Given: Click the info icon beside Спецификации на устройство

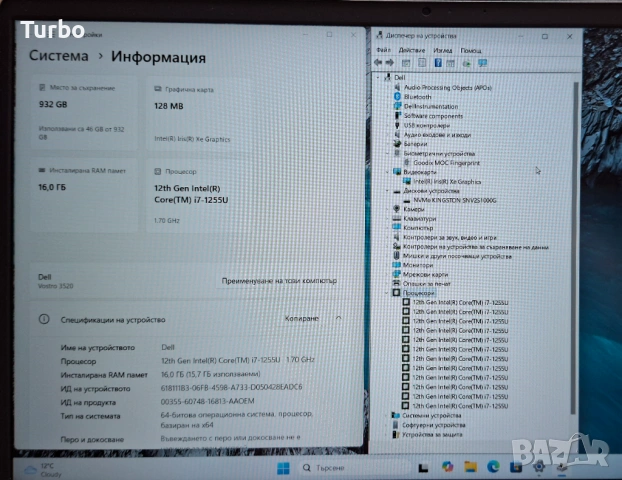Looking at the screenshot, I should pyautogui.click(x=44, y=319).
